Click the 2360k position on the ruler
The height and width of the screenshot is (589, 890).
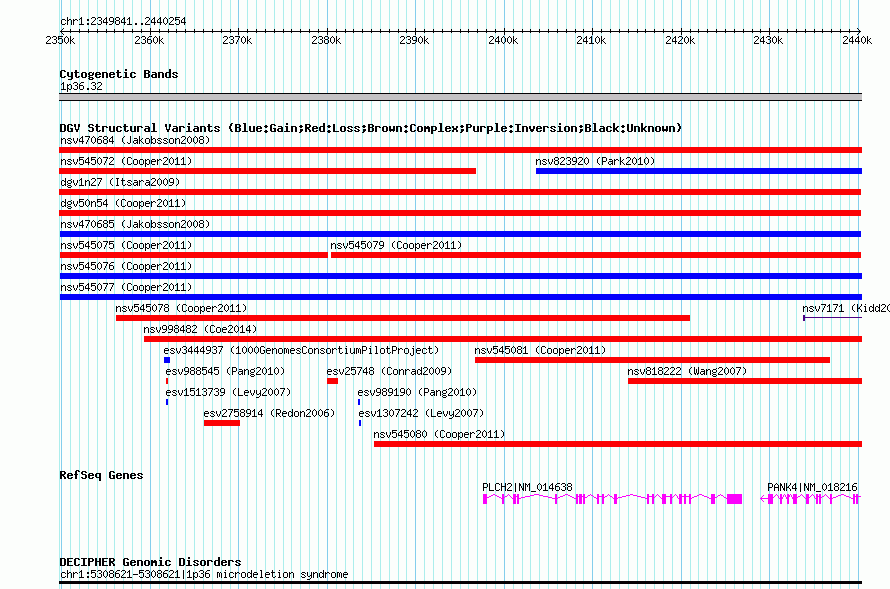coord(149,40)
